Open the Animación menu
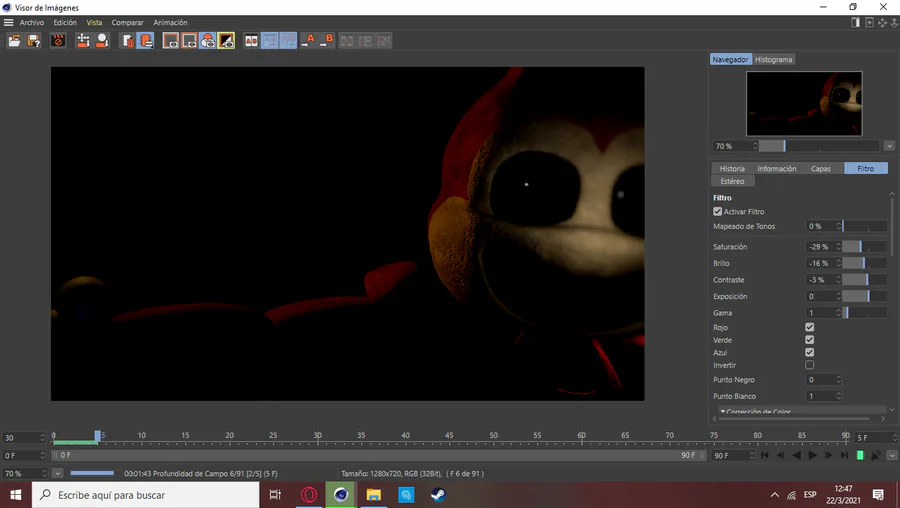This screenshot has height=508, width=900. coord(170,22)
